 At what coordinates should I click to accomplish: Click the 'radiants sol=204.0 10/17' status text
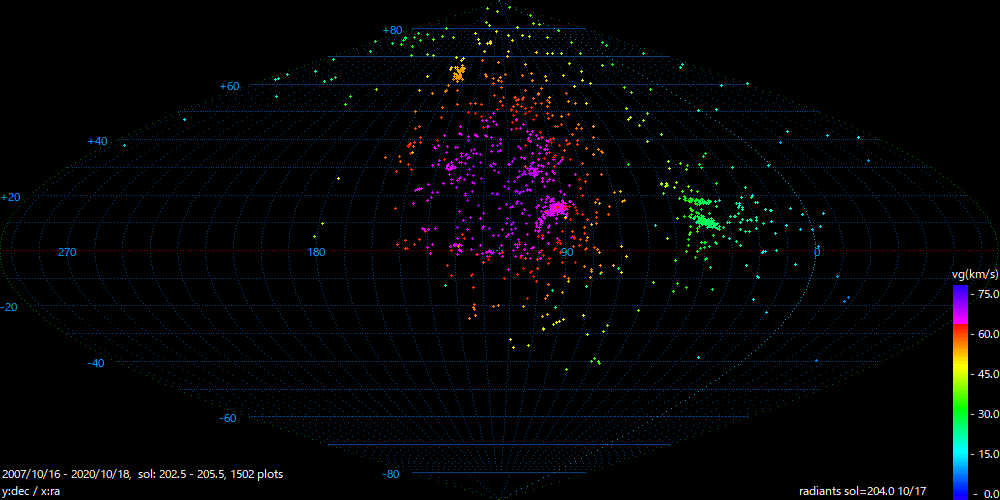pyautogui.click(x=862, y=491)
